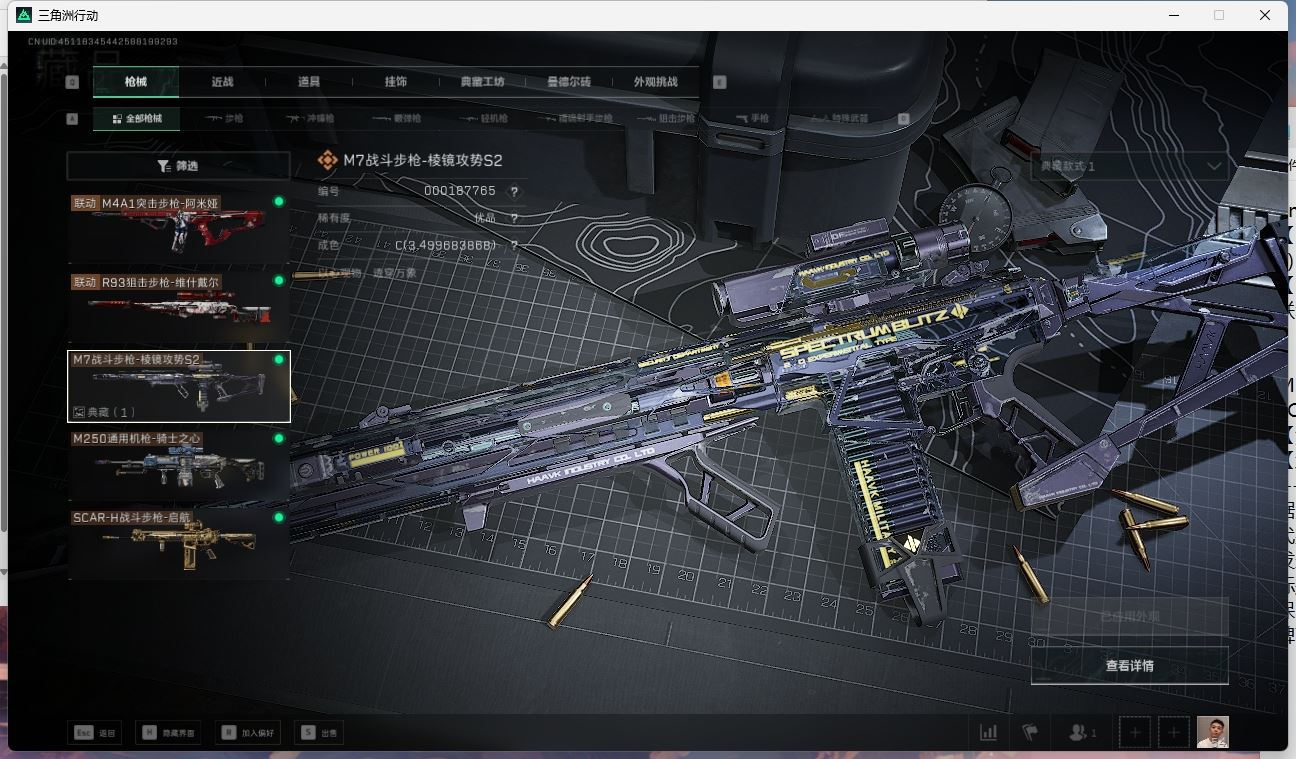
Task: Click the 隐藏界面 hide interface button
Action: click(x=170, y=733)
